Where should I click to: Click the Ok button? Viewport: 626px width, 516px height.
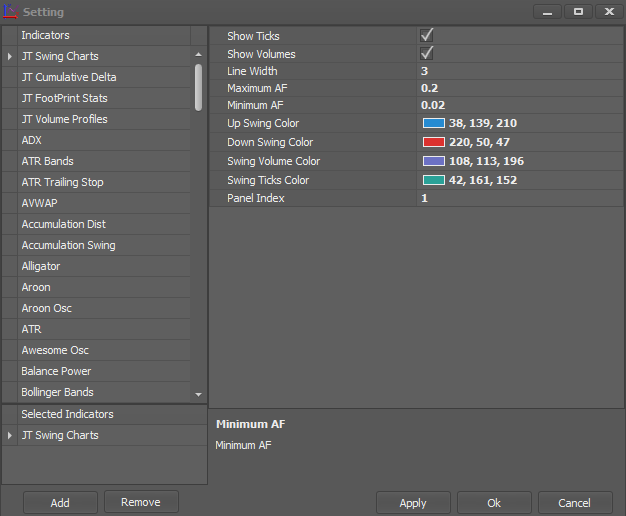[494, 503]
